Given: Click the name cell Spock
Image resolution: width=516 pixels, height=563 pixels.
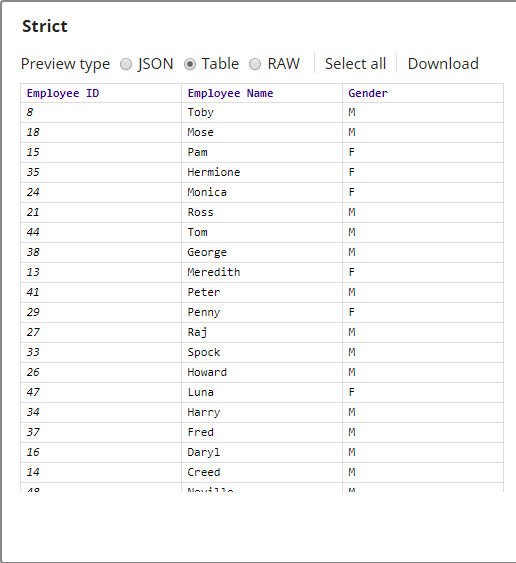Looking at the screenshot, I should click(262, 353).
